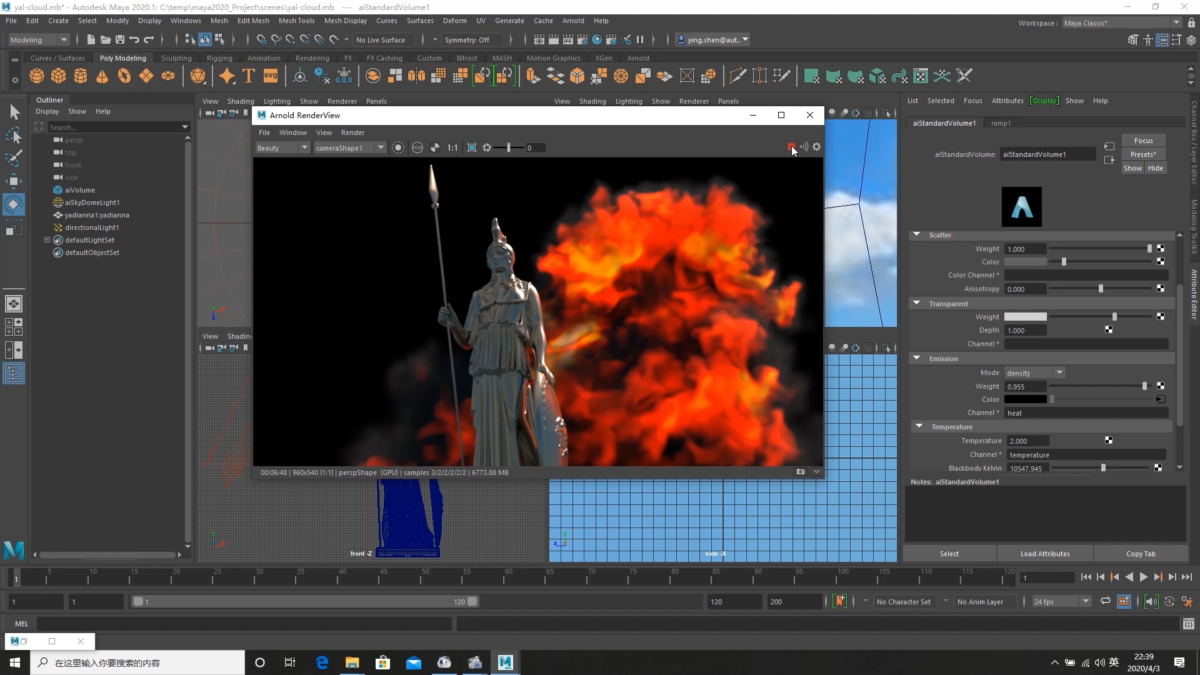Create a polygon torus from the shelf
The width and height of the screenshot is (1200, 675).
125,76
